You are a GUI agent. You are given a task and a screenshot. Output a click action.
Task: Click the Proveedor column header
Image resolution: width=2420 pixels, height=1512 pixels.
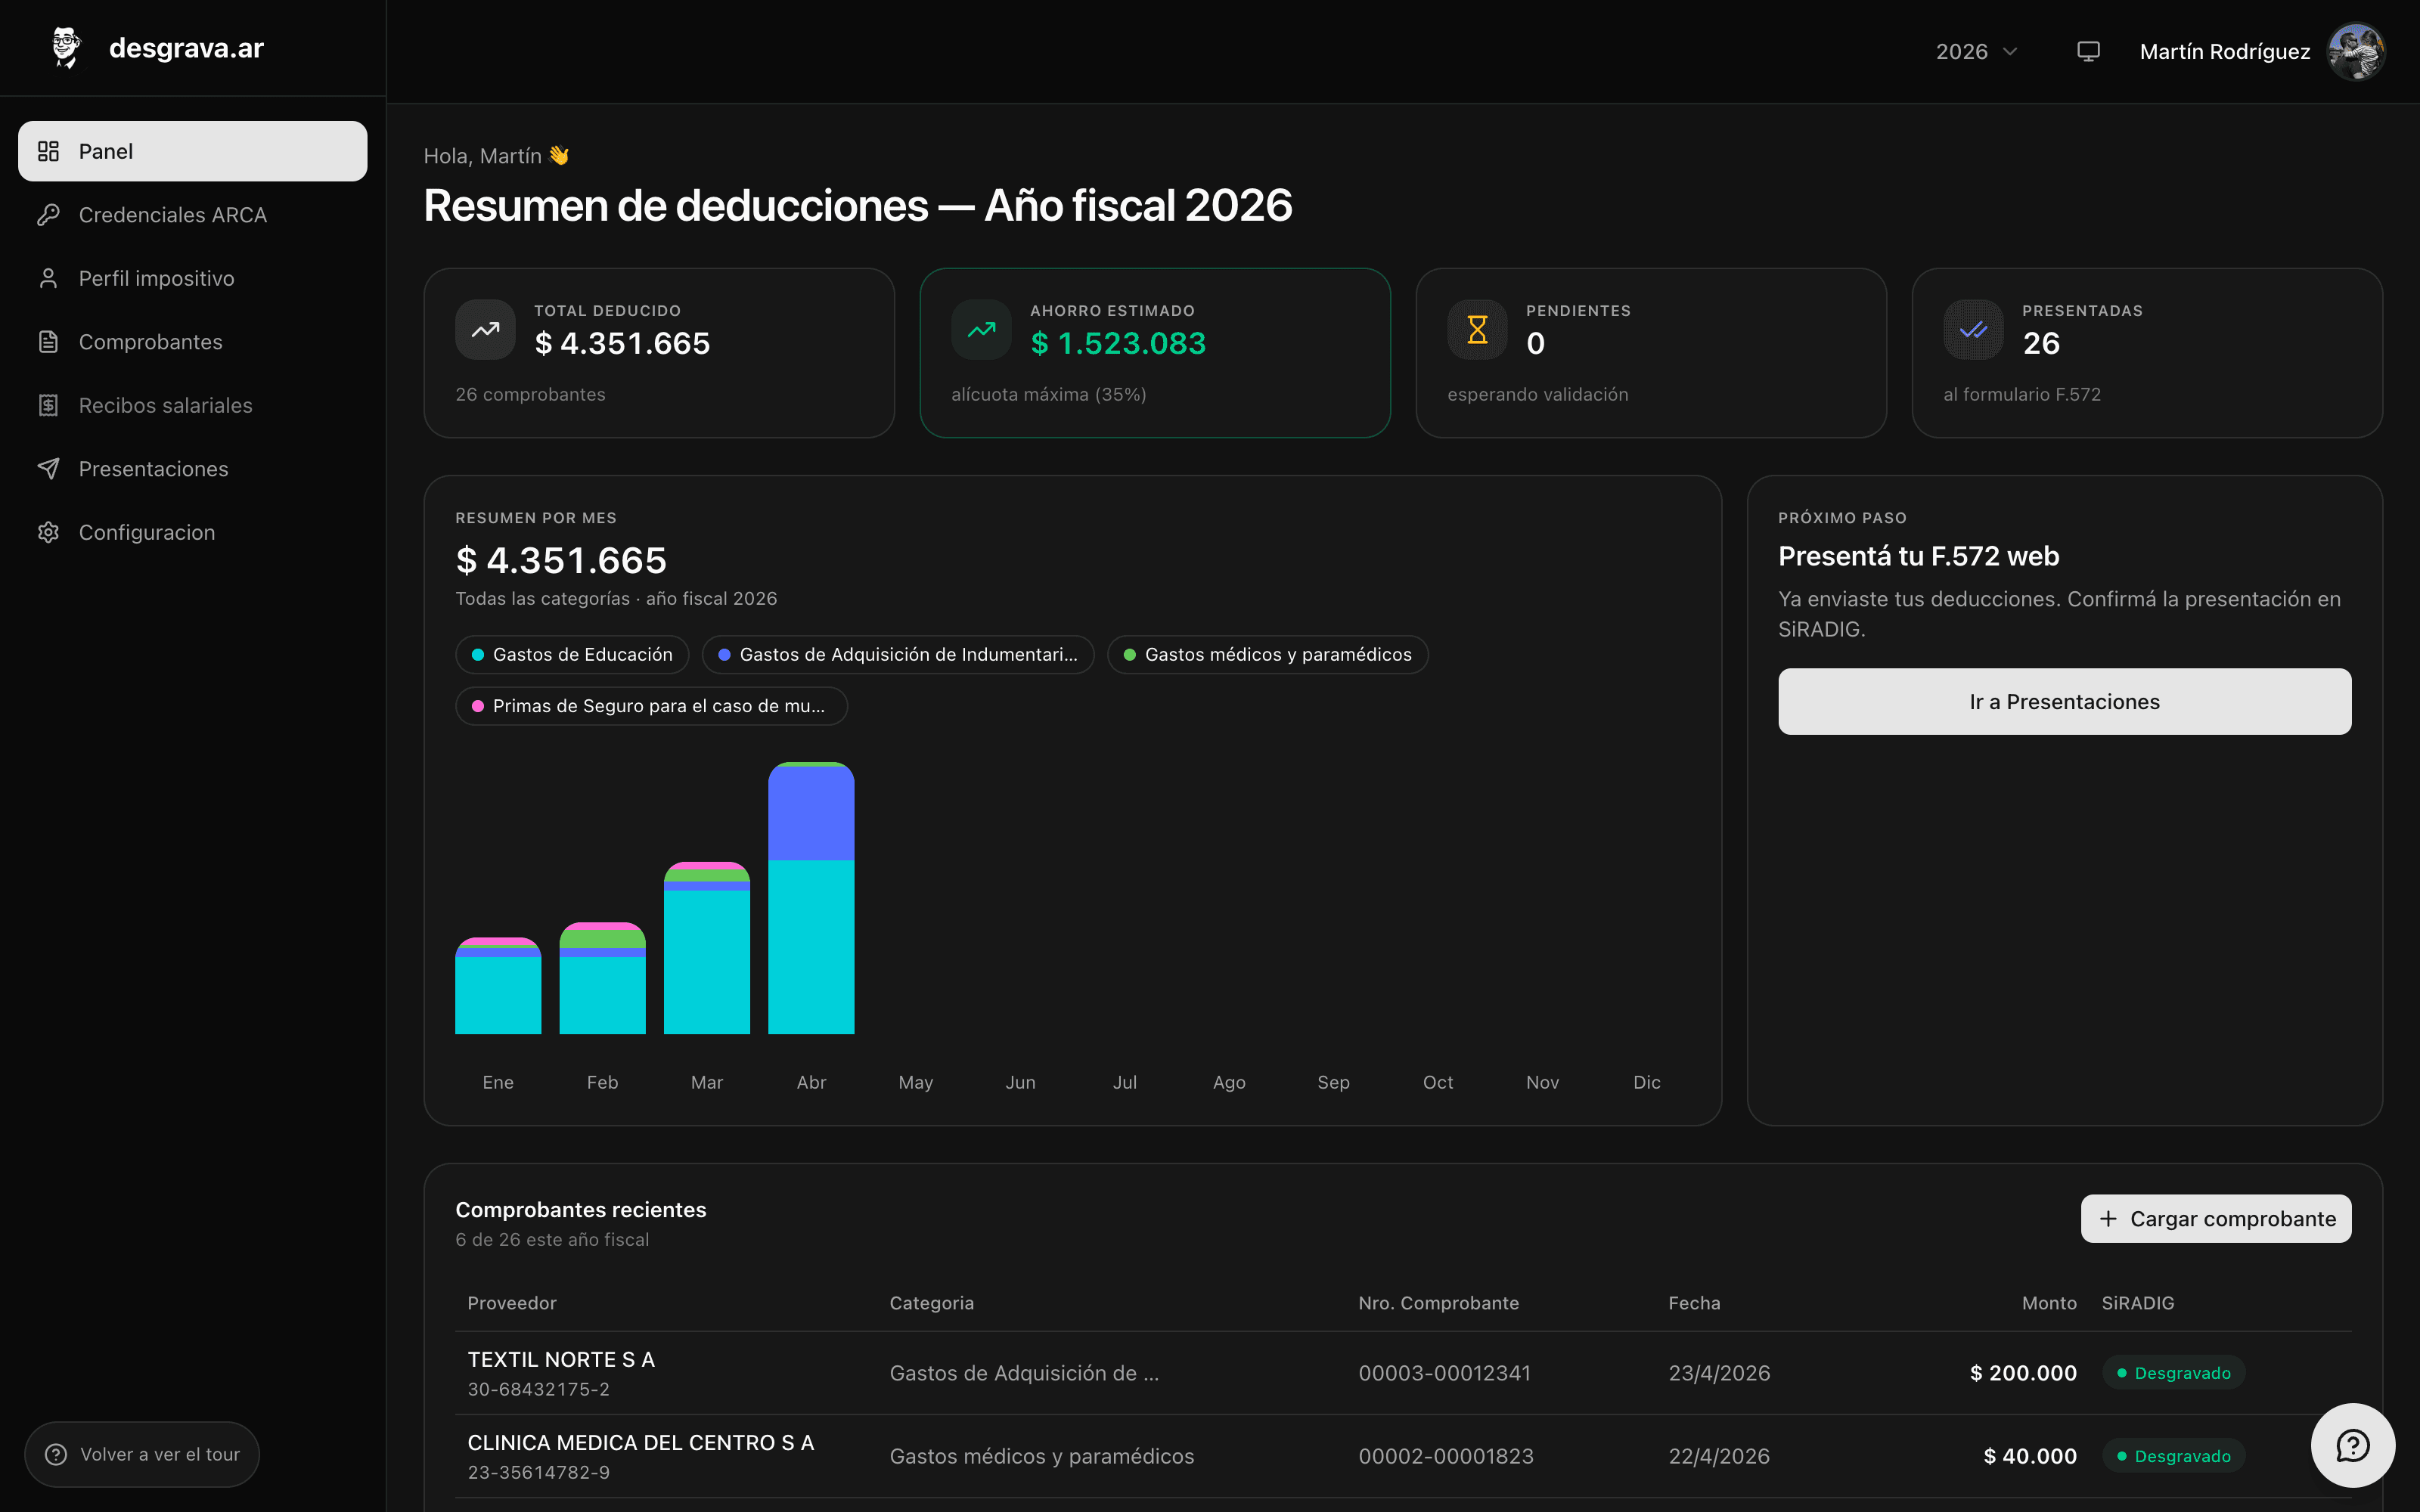tap(512, 1303)
